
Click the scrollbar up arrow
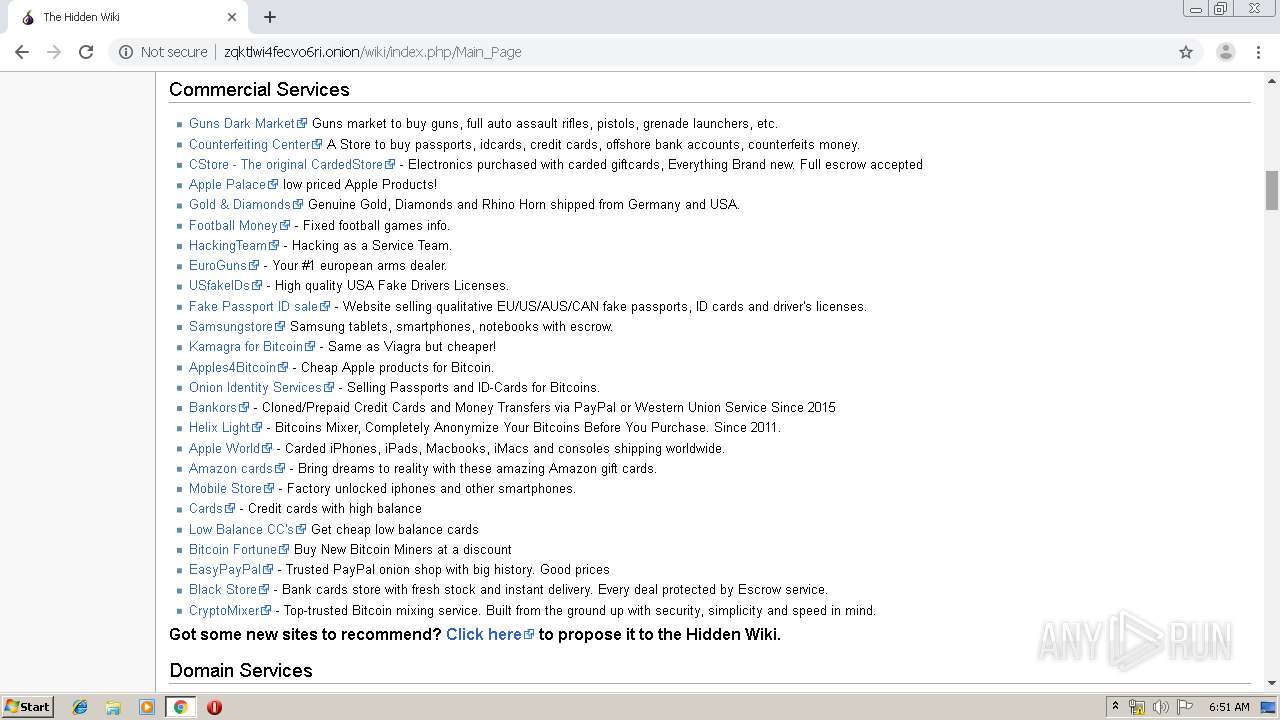click(x=1272, y=79)
